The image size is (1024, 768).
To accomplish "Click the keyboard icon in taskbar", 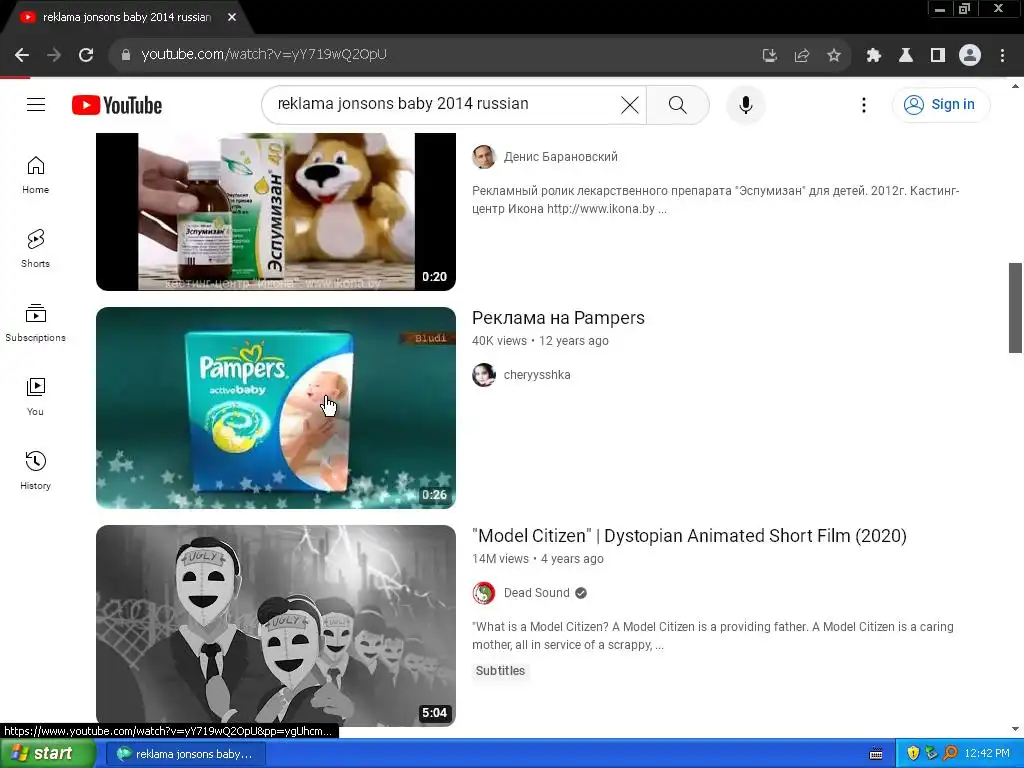I will click(x=876, y=754).
